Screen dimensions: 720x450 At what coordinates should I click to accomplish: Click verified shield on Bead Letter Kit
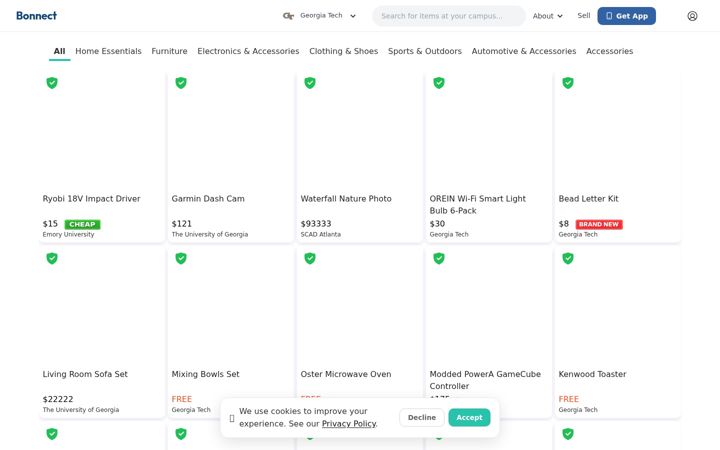click(x=568, y=83)
